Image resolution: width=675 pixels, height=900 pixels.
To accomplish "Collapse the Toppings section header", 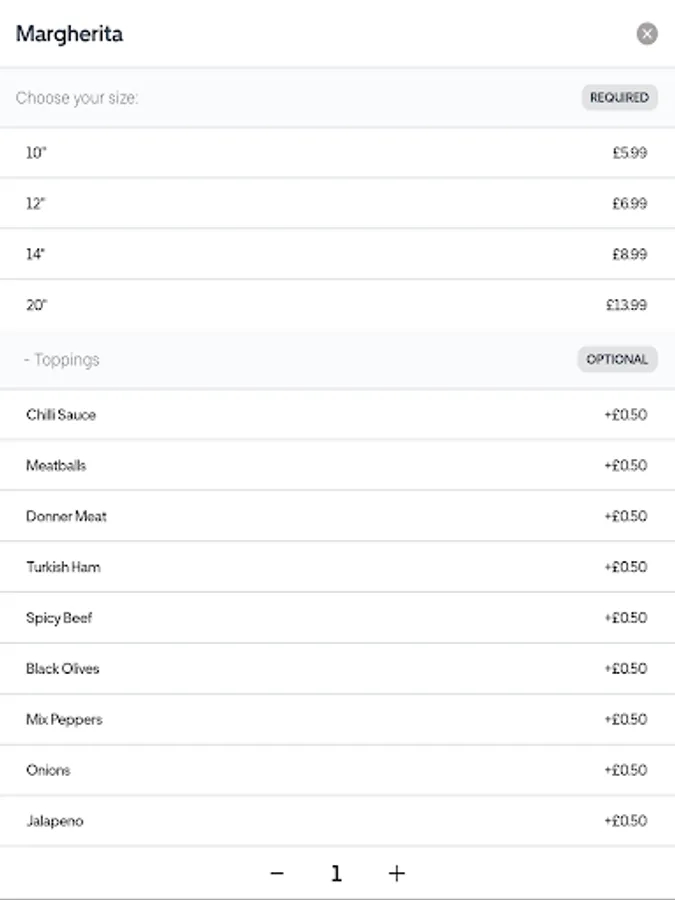I will (x=62, y=360).
